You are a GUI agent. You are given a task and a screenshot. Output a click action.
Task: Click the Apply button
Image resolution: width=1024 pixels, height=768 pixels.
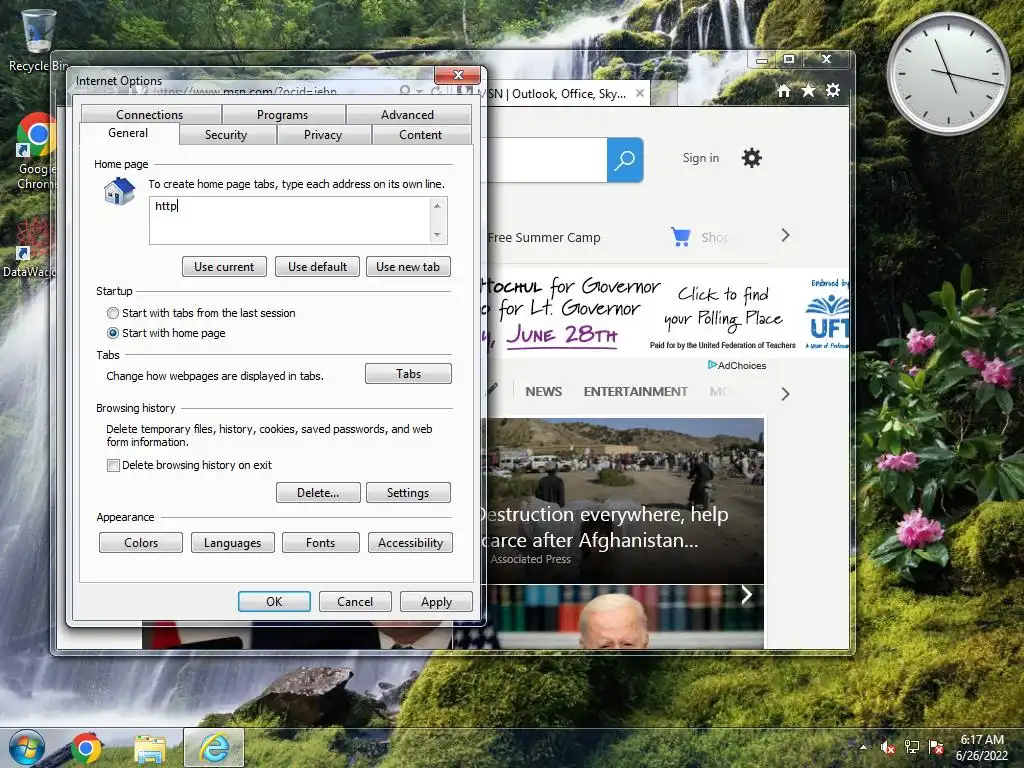436,601
